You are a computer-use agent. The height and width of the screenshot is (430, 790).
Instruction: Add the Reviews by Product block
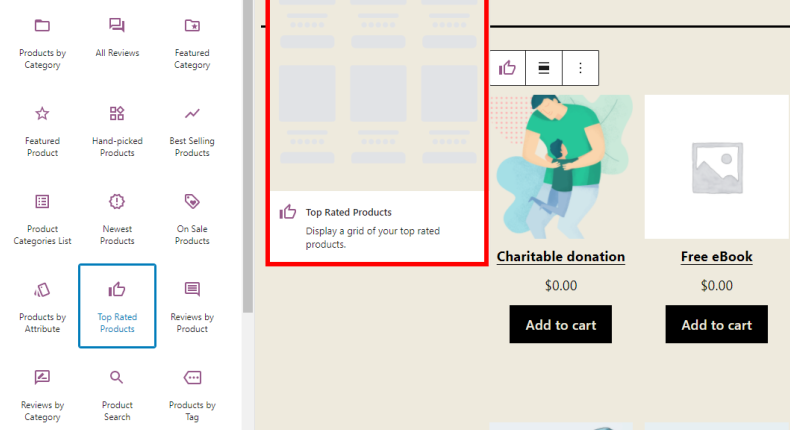[192, 306]
